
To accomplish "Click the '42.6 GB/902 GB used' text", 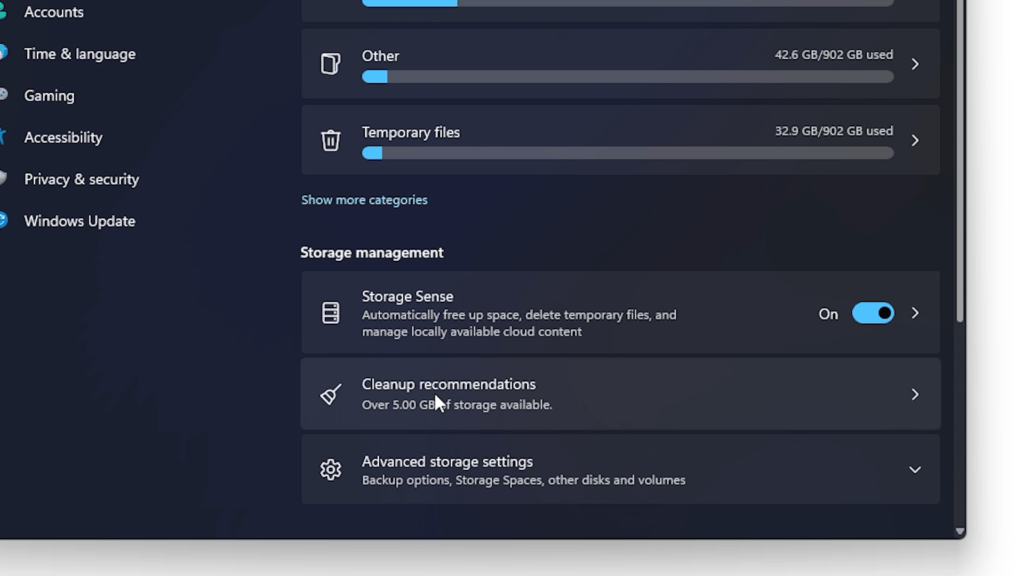I will (x=834, y=55).
